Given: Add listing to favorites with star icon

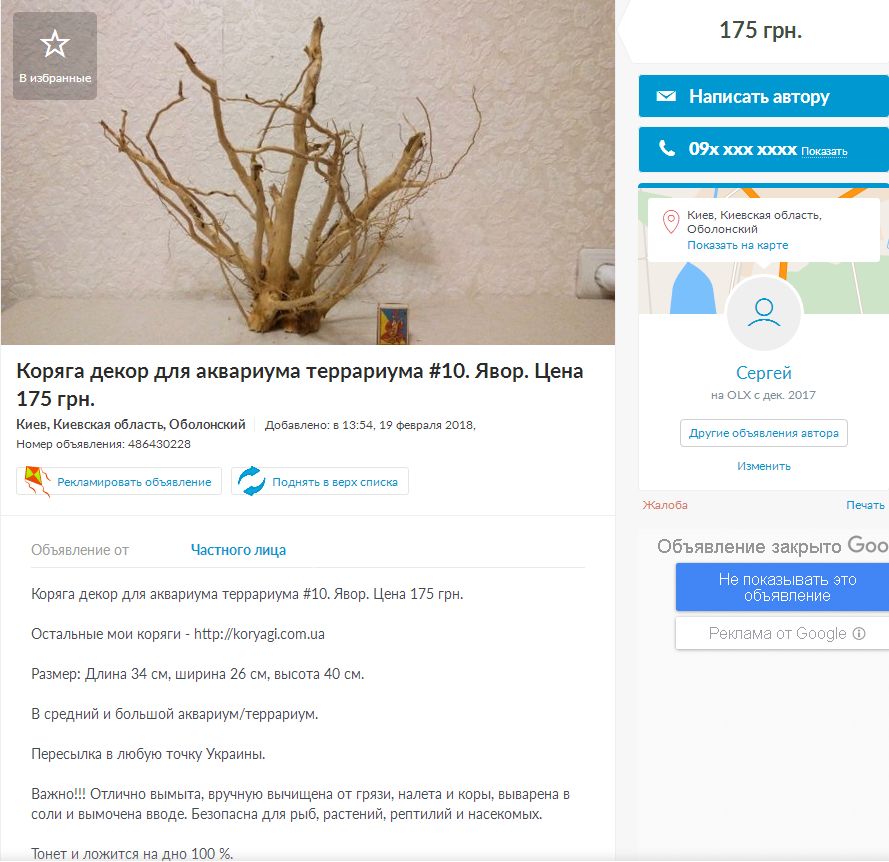Looking at the screenshot, I should point(55,56).
